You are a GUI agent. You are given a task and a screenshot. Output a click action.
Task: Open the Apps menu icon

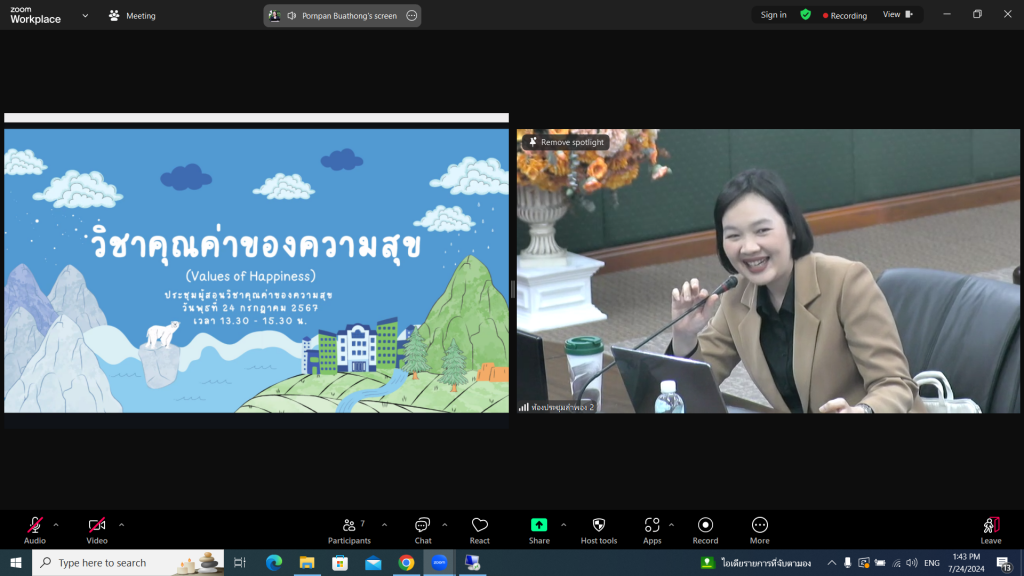point(652,526)
